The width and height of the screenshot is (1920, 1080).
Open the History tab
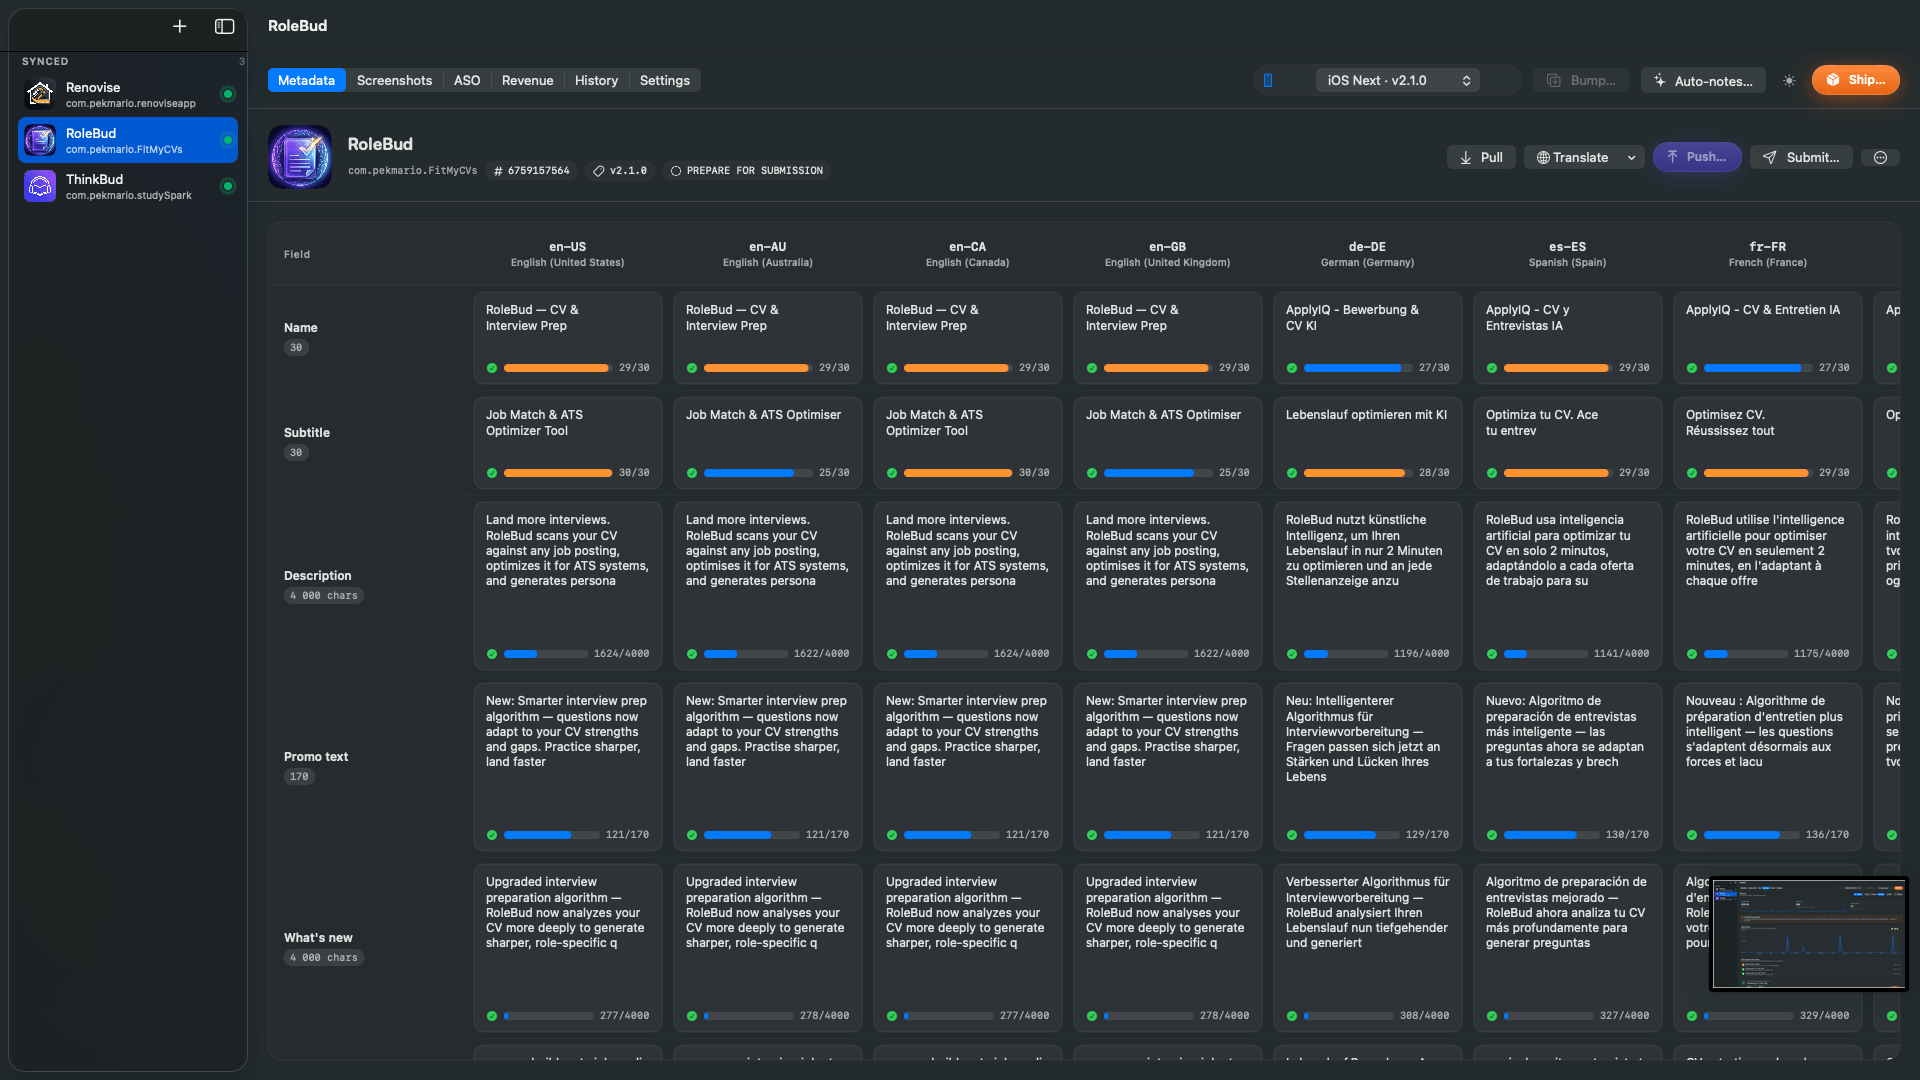(x=596, y=80)
